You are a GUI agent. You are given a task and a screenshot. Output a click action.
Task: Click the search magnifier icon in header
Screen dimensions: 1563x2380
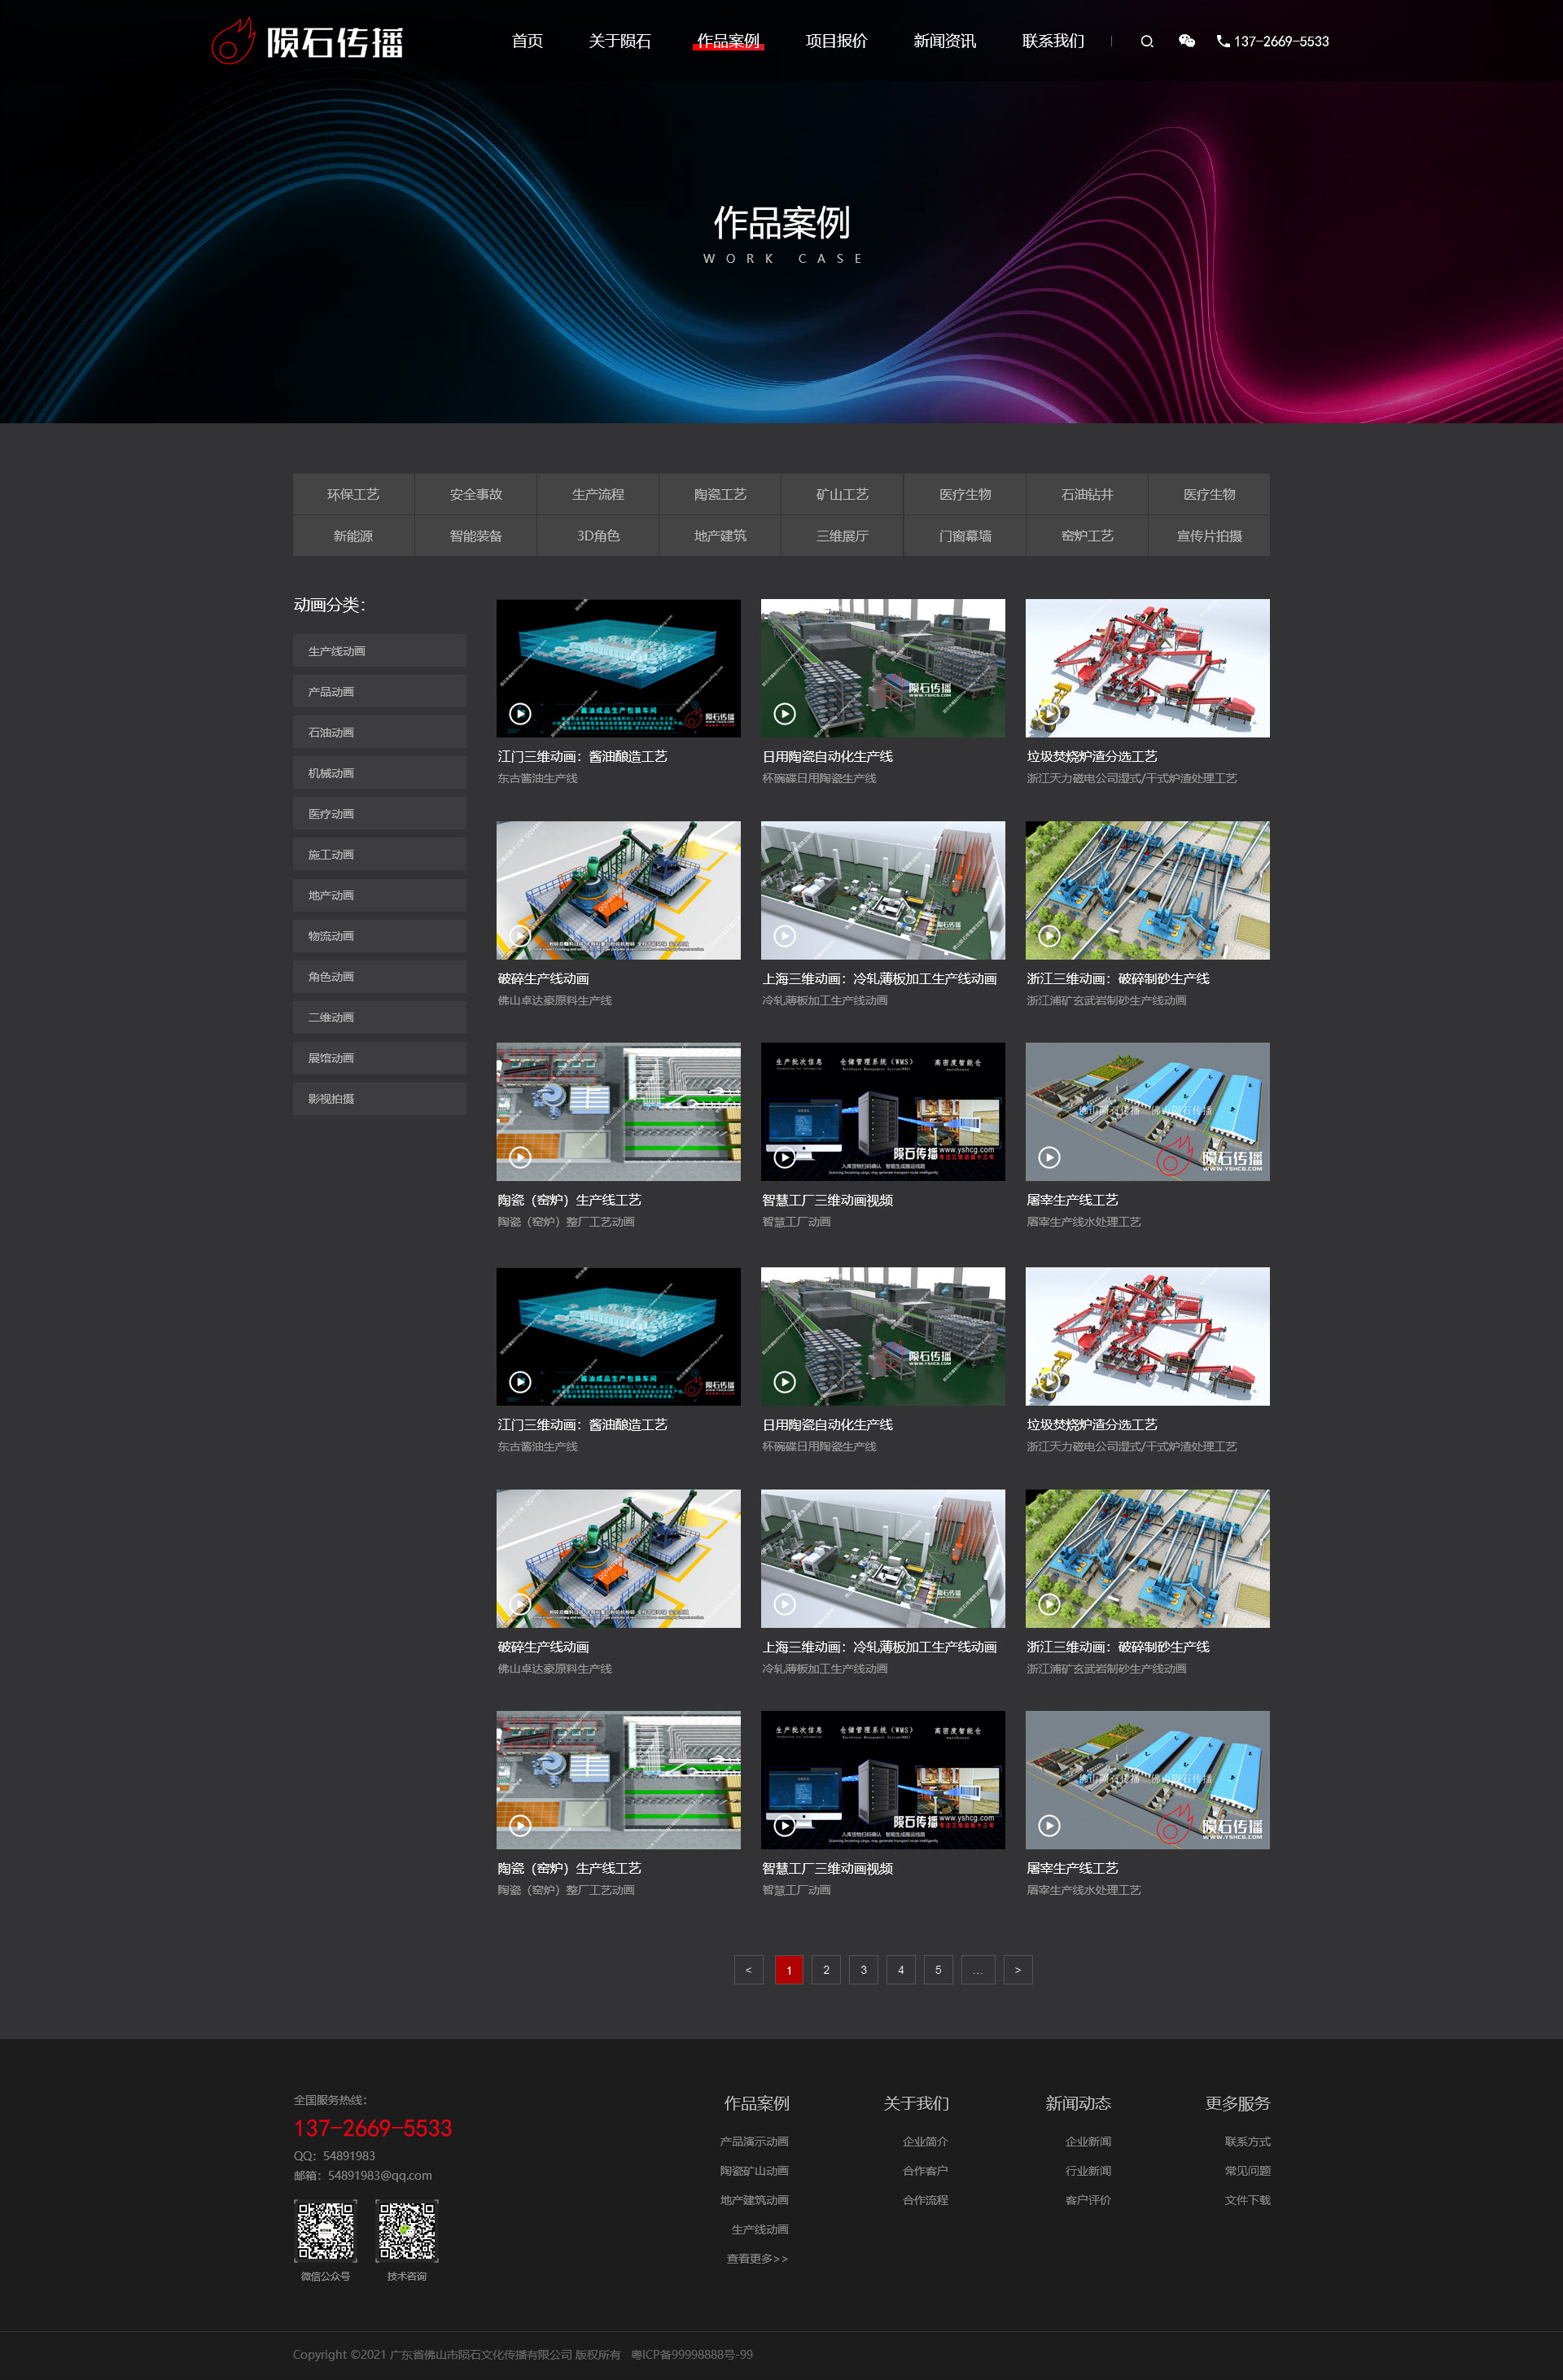(1147, 42)
